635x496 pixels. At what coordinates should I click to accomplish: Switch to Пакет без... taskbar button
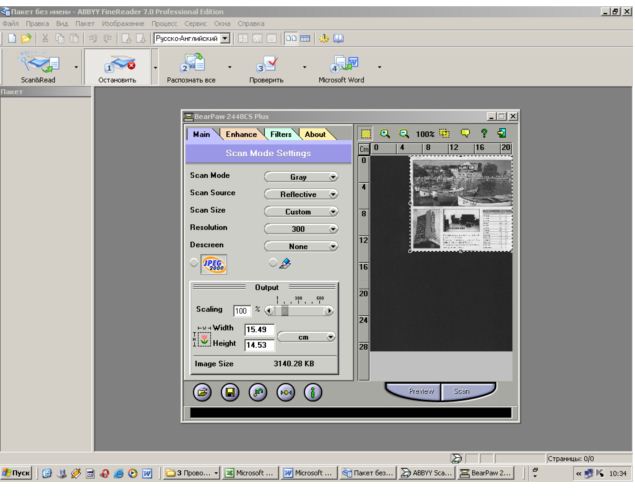tap(368, 473)
